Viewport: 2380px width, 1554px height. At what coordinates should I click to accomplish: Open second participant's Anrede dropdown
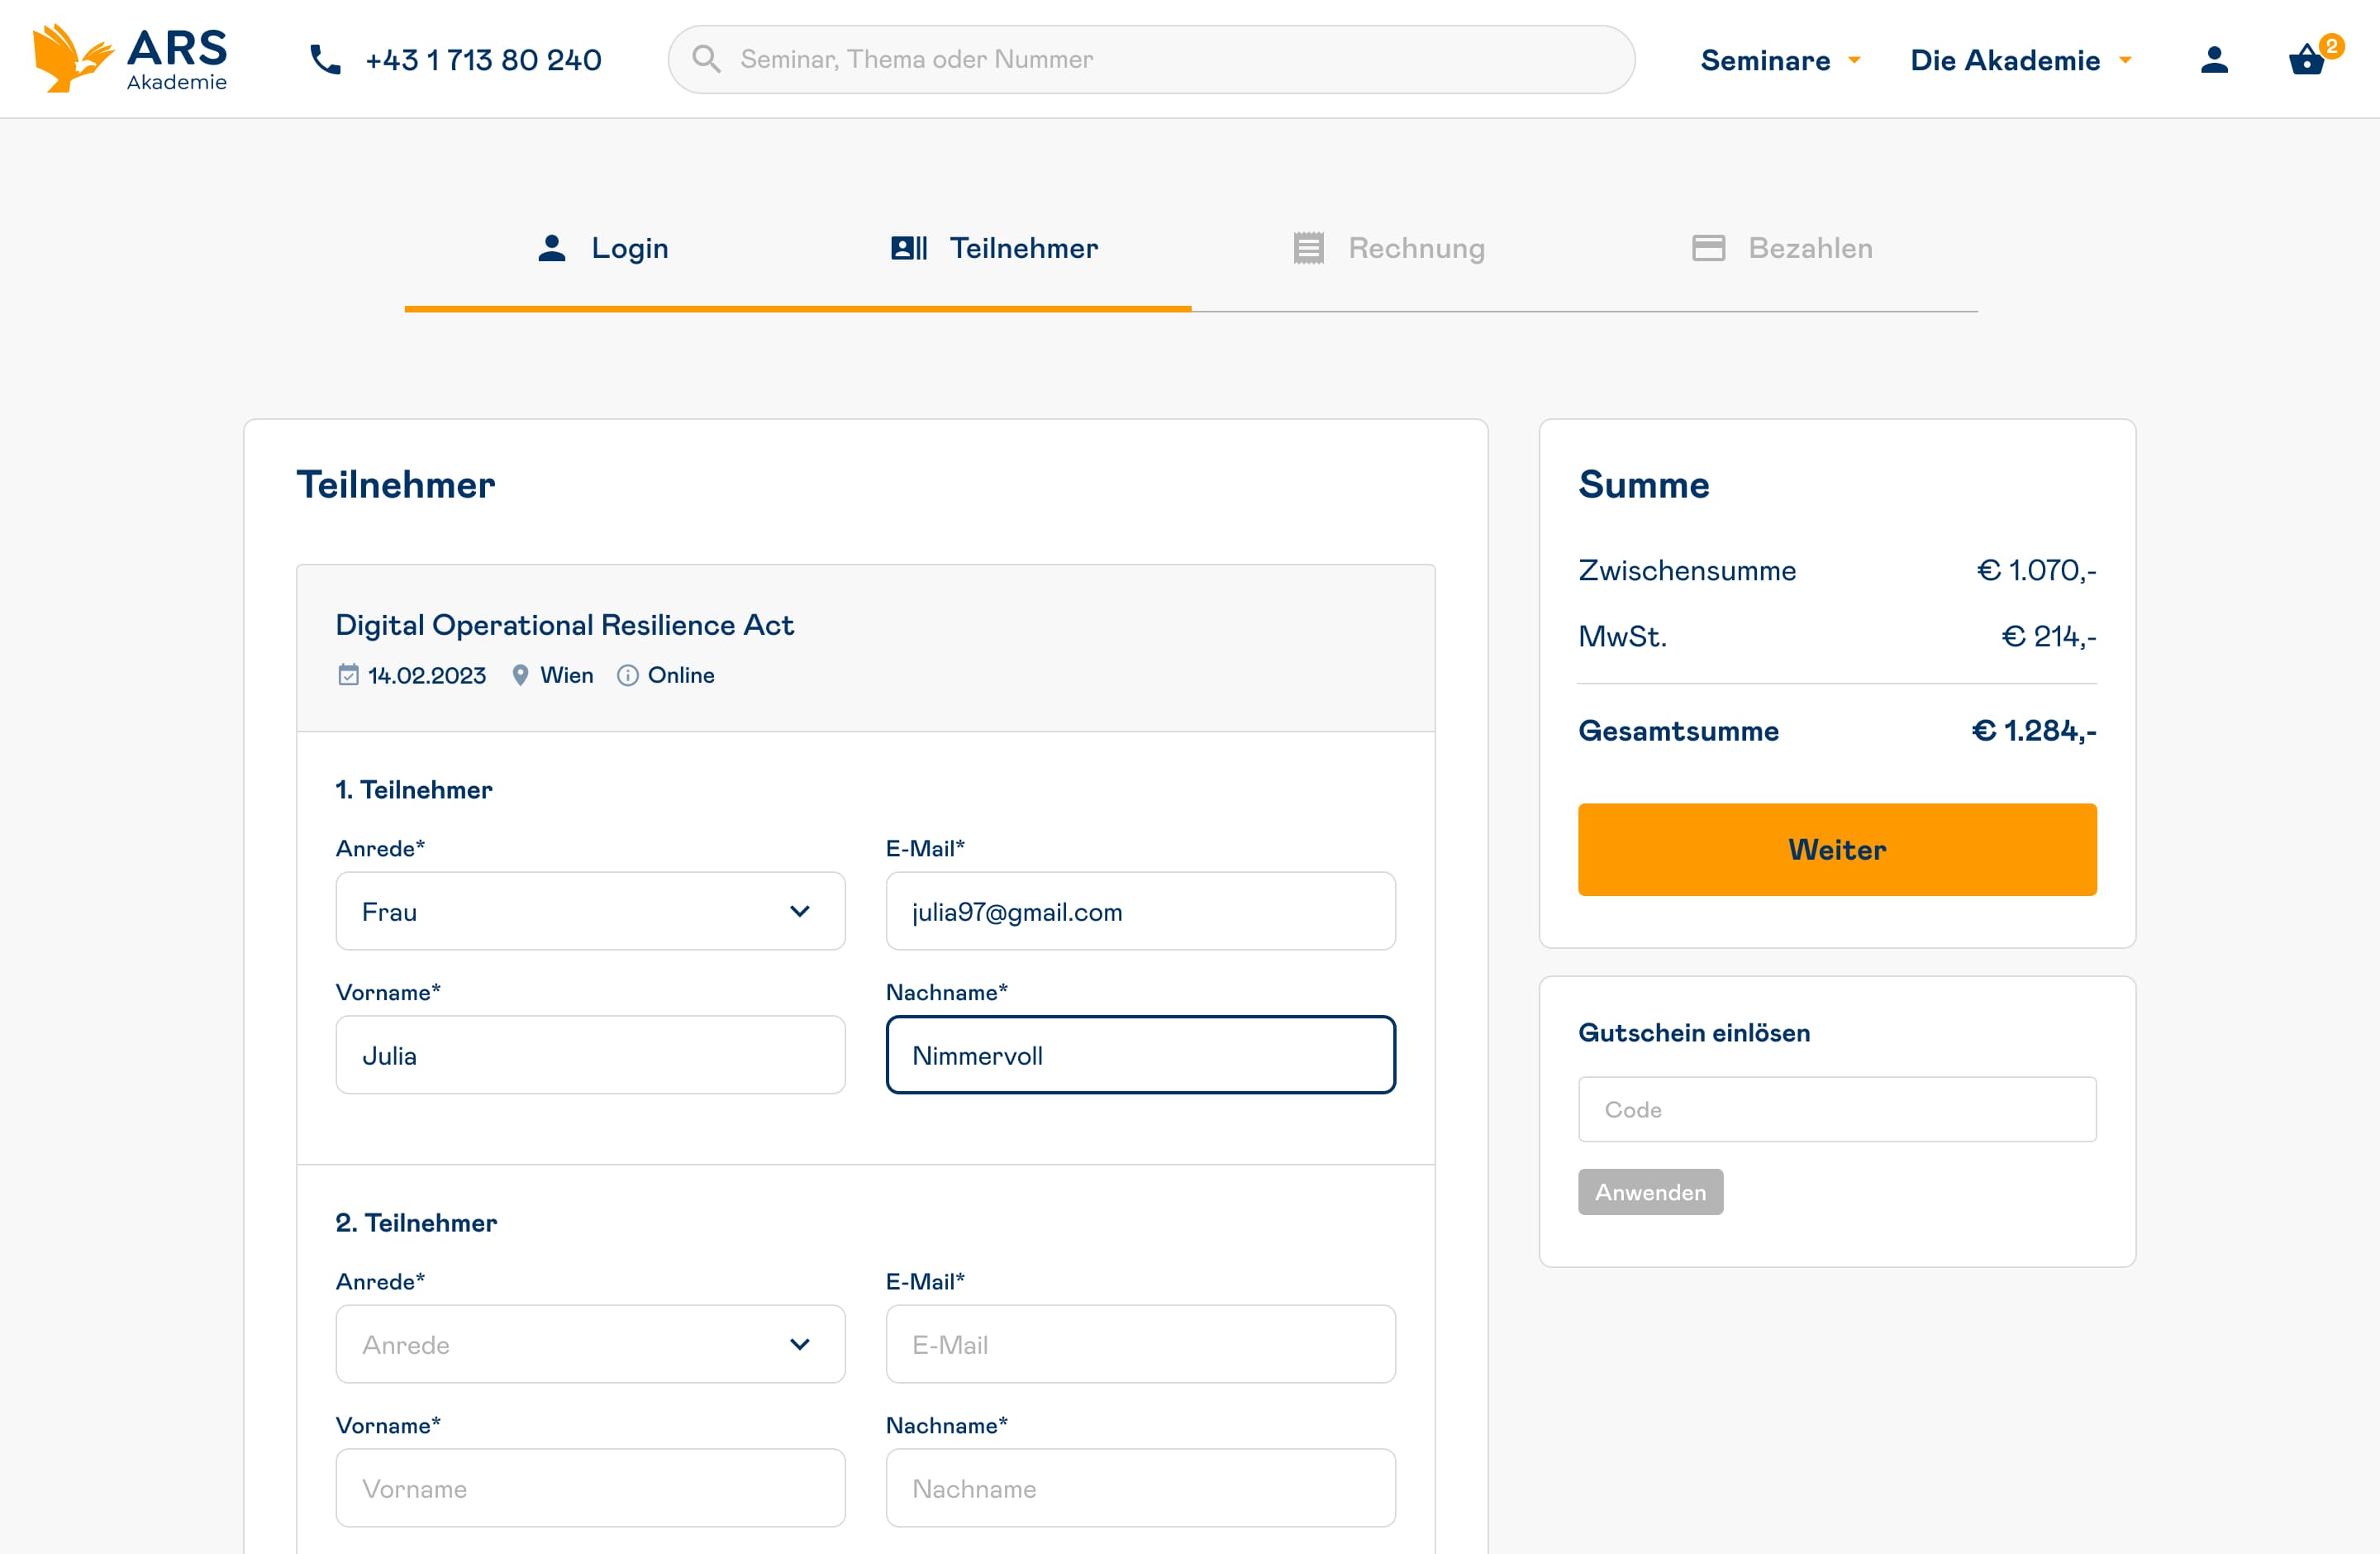(590, 1344)
